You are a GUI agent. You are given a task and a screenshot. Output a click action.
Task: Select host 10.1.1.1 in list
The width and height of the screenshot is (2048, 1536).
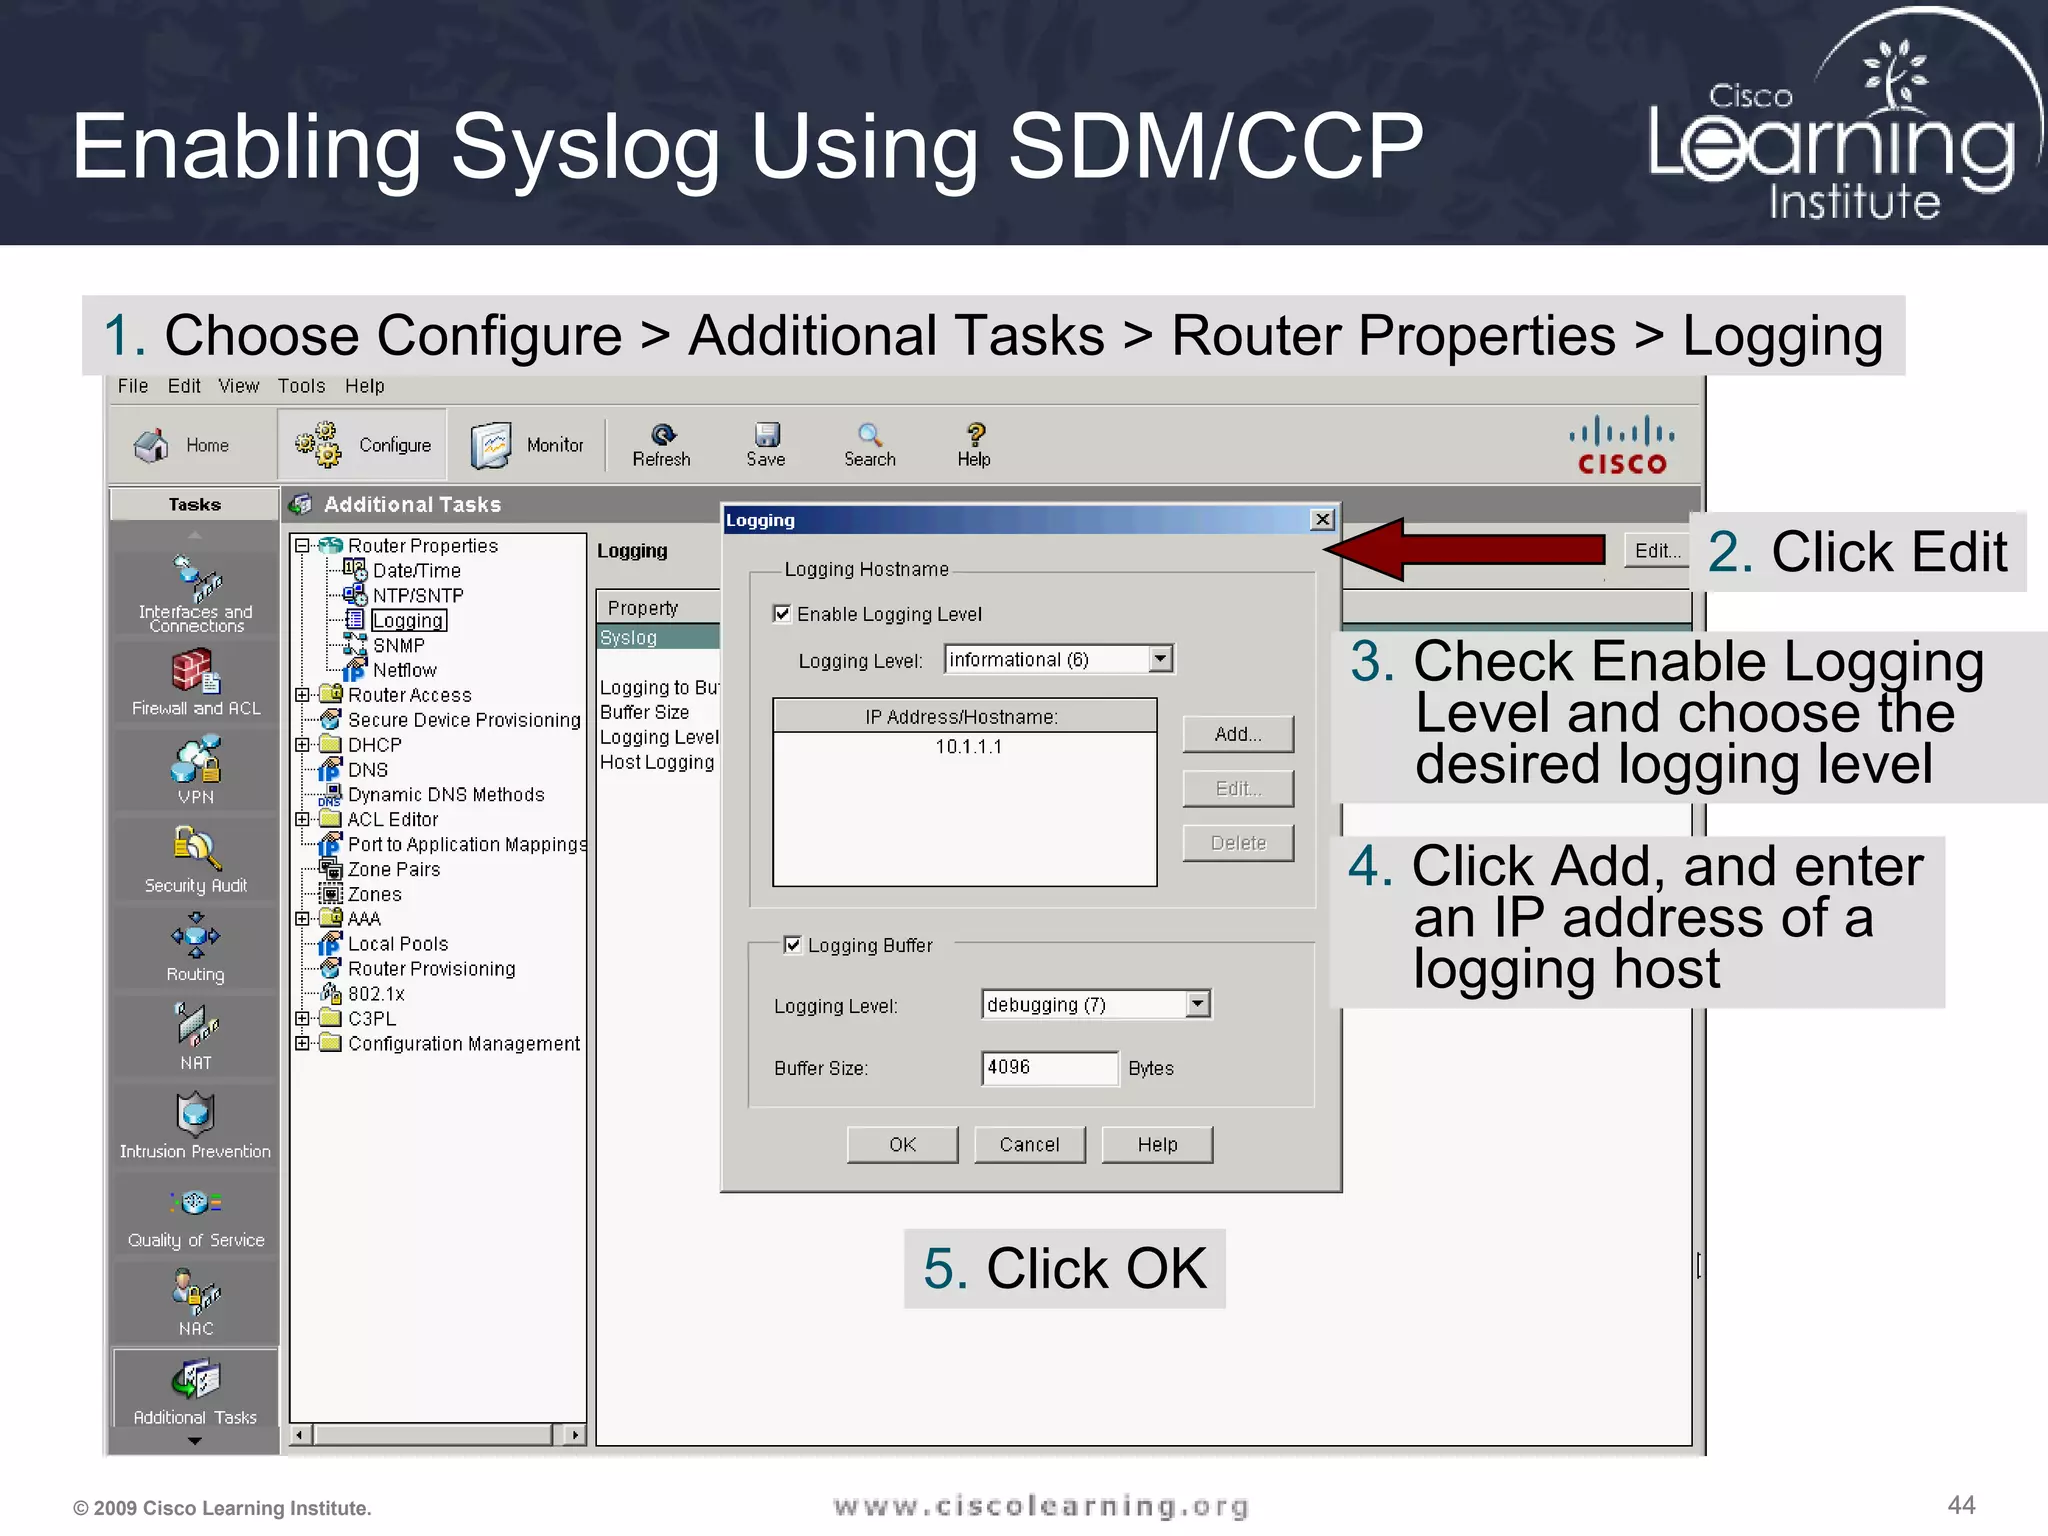967,747
